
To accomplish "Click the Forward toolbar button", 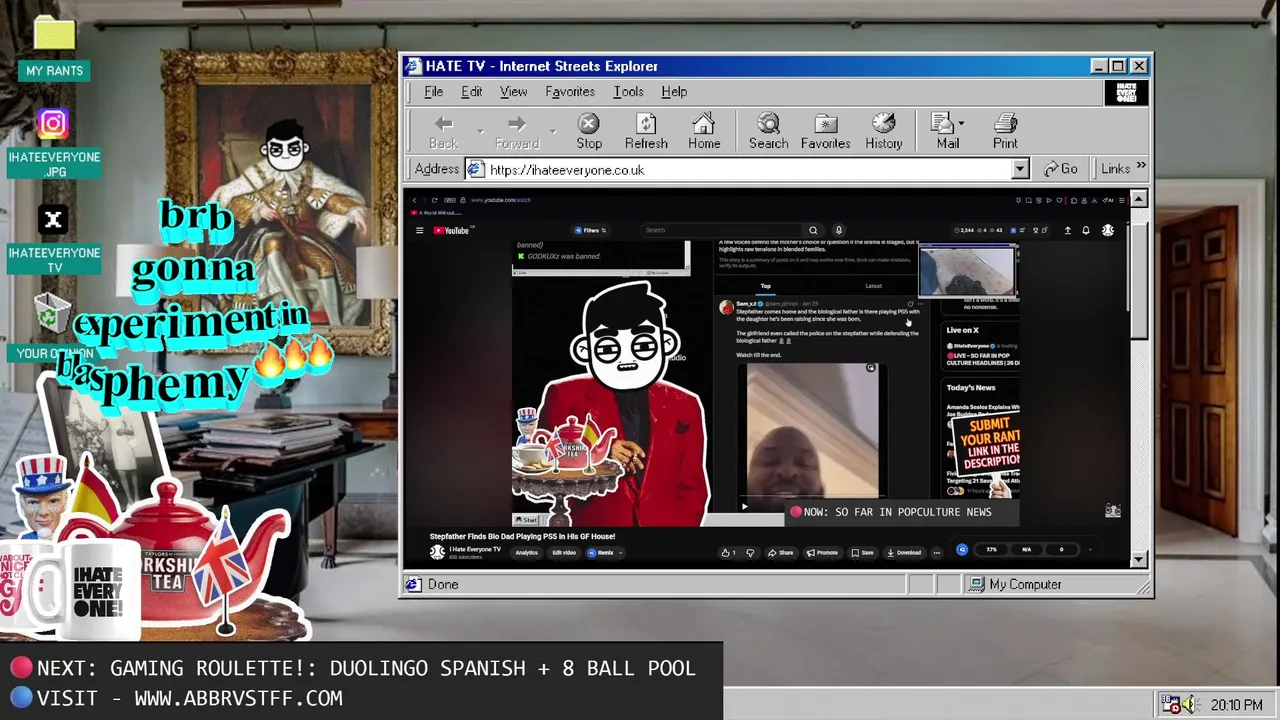I will click(x=517, y=132).
